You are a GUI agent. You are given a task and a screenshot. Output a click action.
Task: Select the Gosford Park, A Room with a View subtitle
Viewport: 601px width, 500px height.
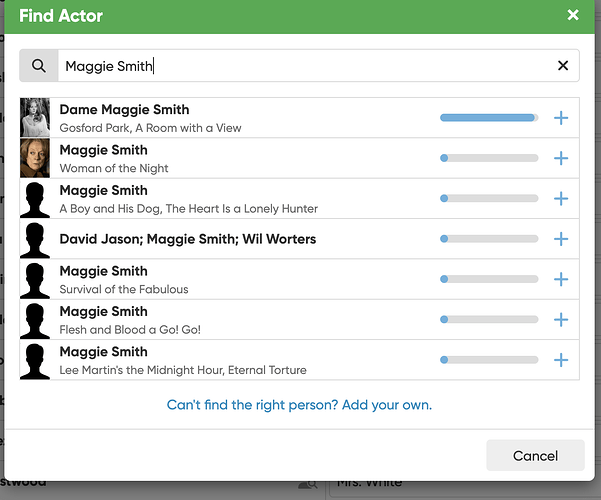click(150, 128)
